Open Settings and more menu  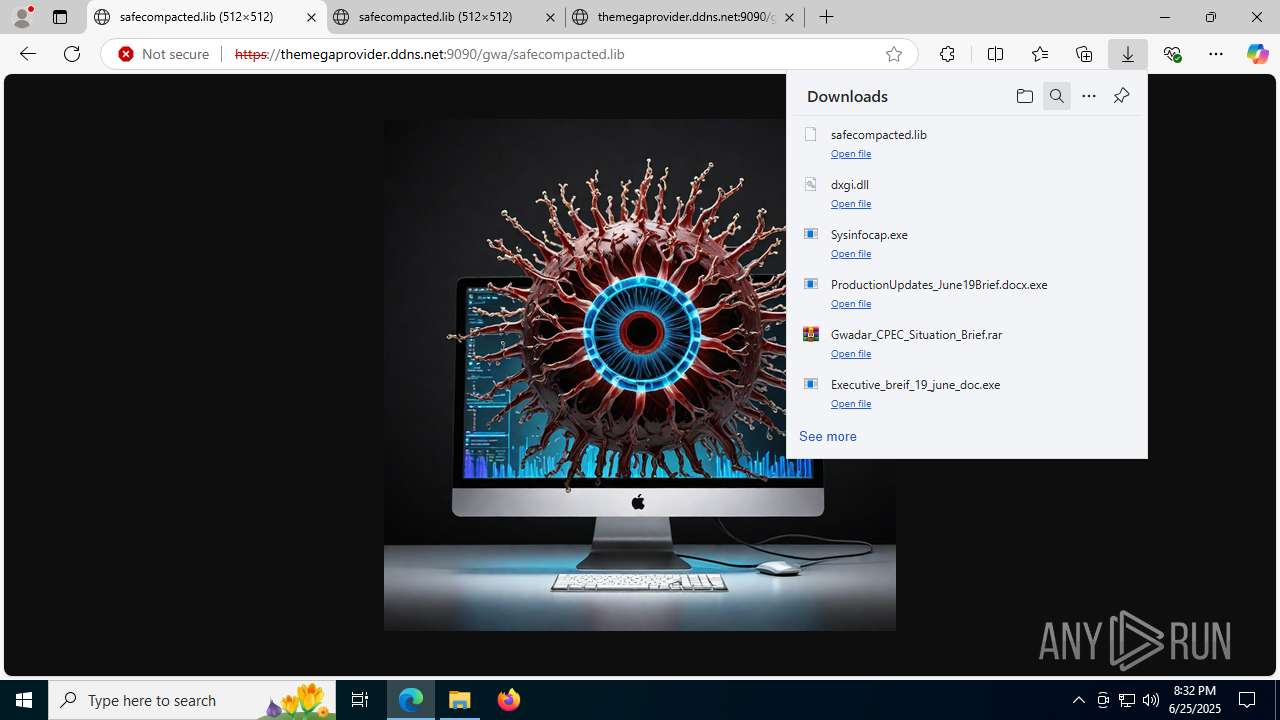click(1216, 54)
